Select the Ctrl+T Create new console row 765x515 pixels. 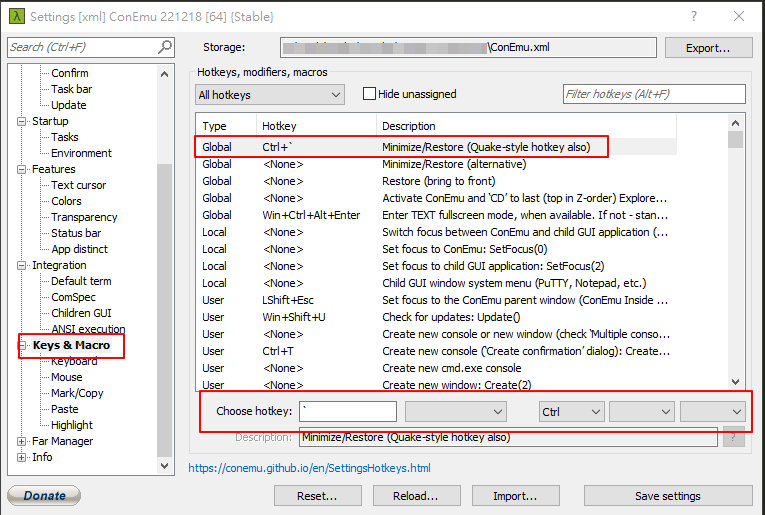436,351
